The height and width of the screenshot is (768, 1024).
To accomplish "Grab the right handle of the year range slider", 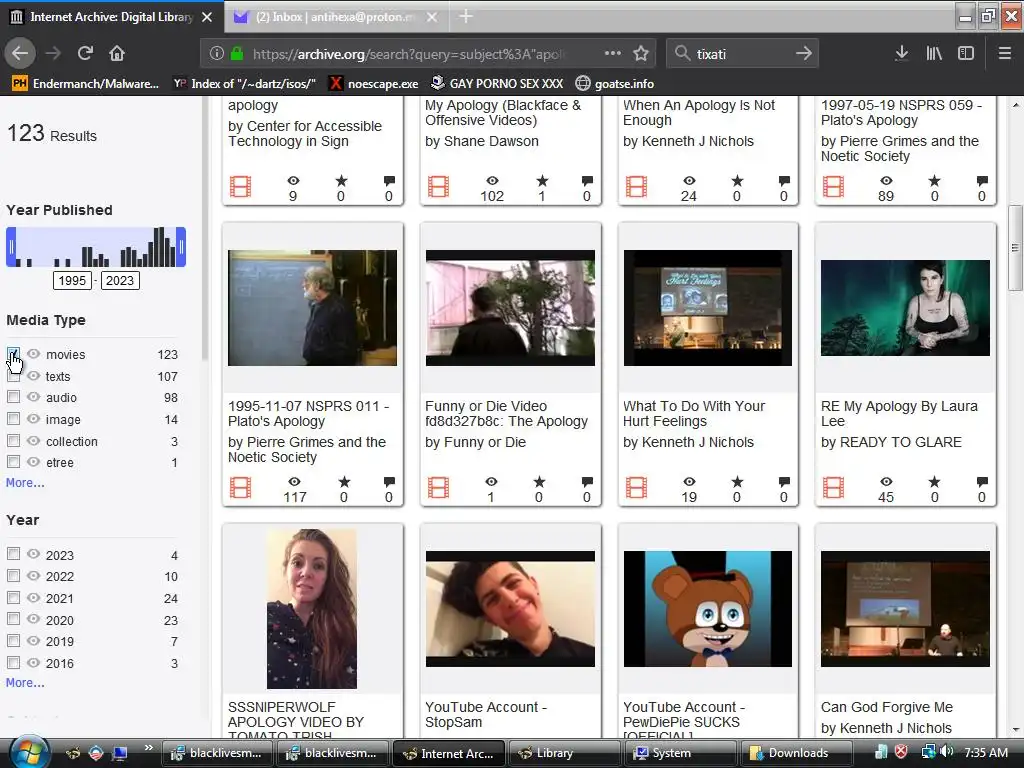I will [x=182, y=247].
